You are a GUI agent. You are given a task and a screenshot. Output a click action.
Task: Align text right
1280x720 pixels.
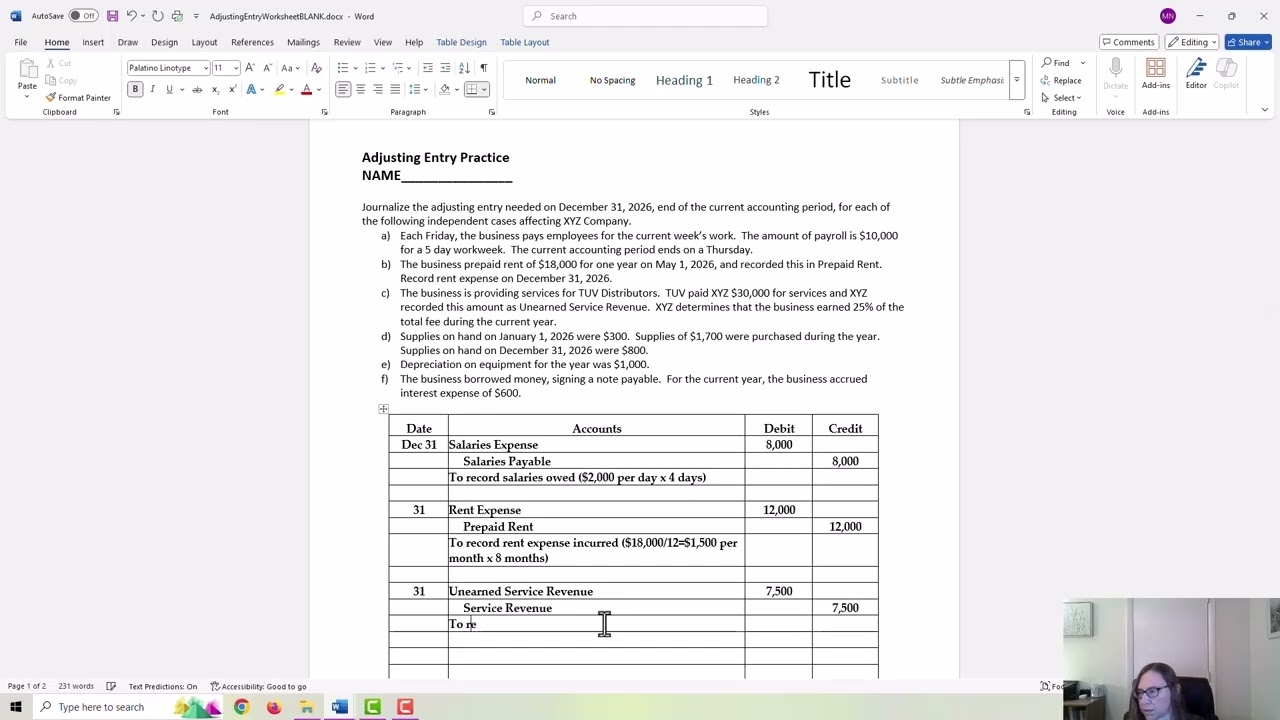pyautogui.click(x=378, y=89)
